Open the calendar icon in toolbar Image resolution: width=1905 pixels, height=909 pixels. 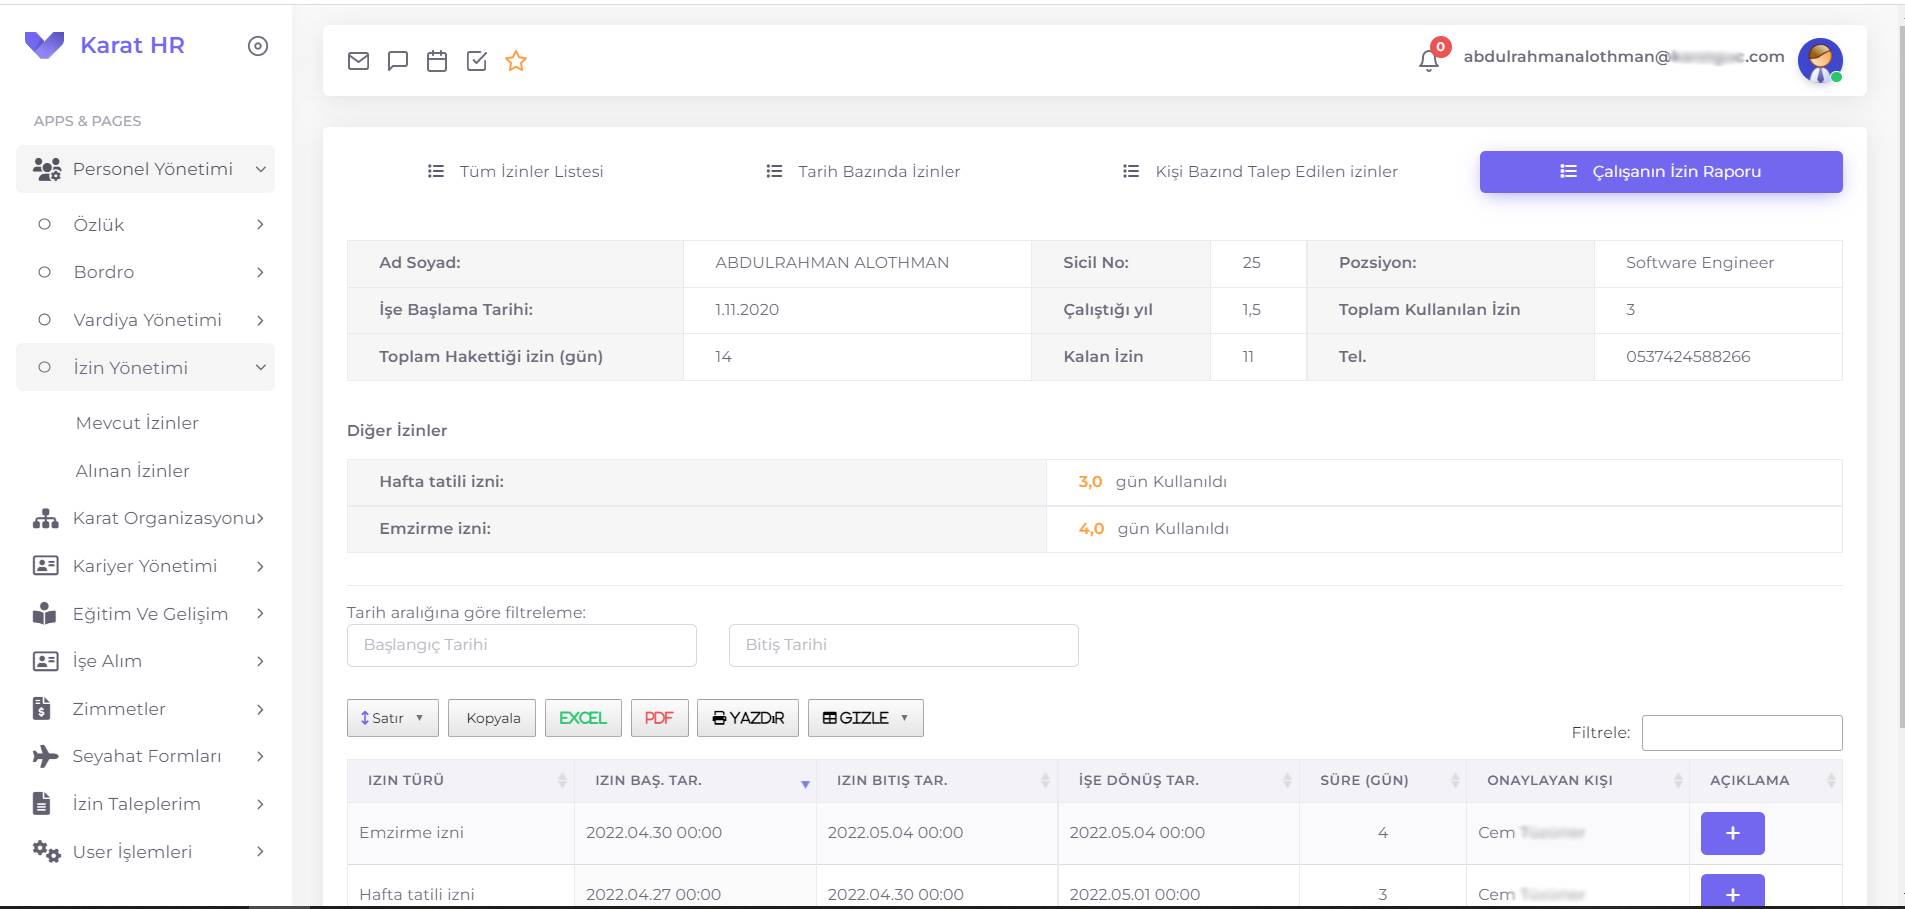(437, 60)
